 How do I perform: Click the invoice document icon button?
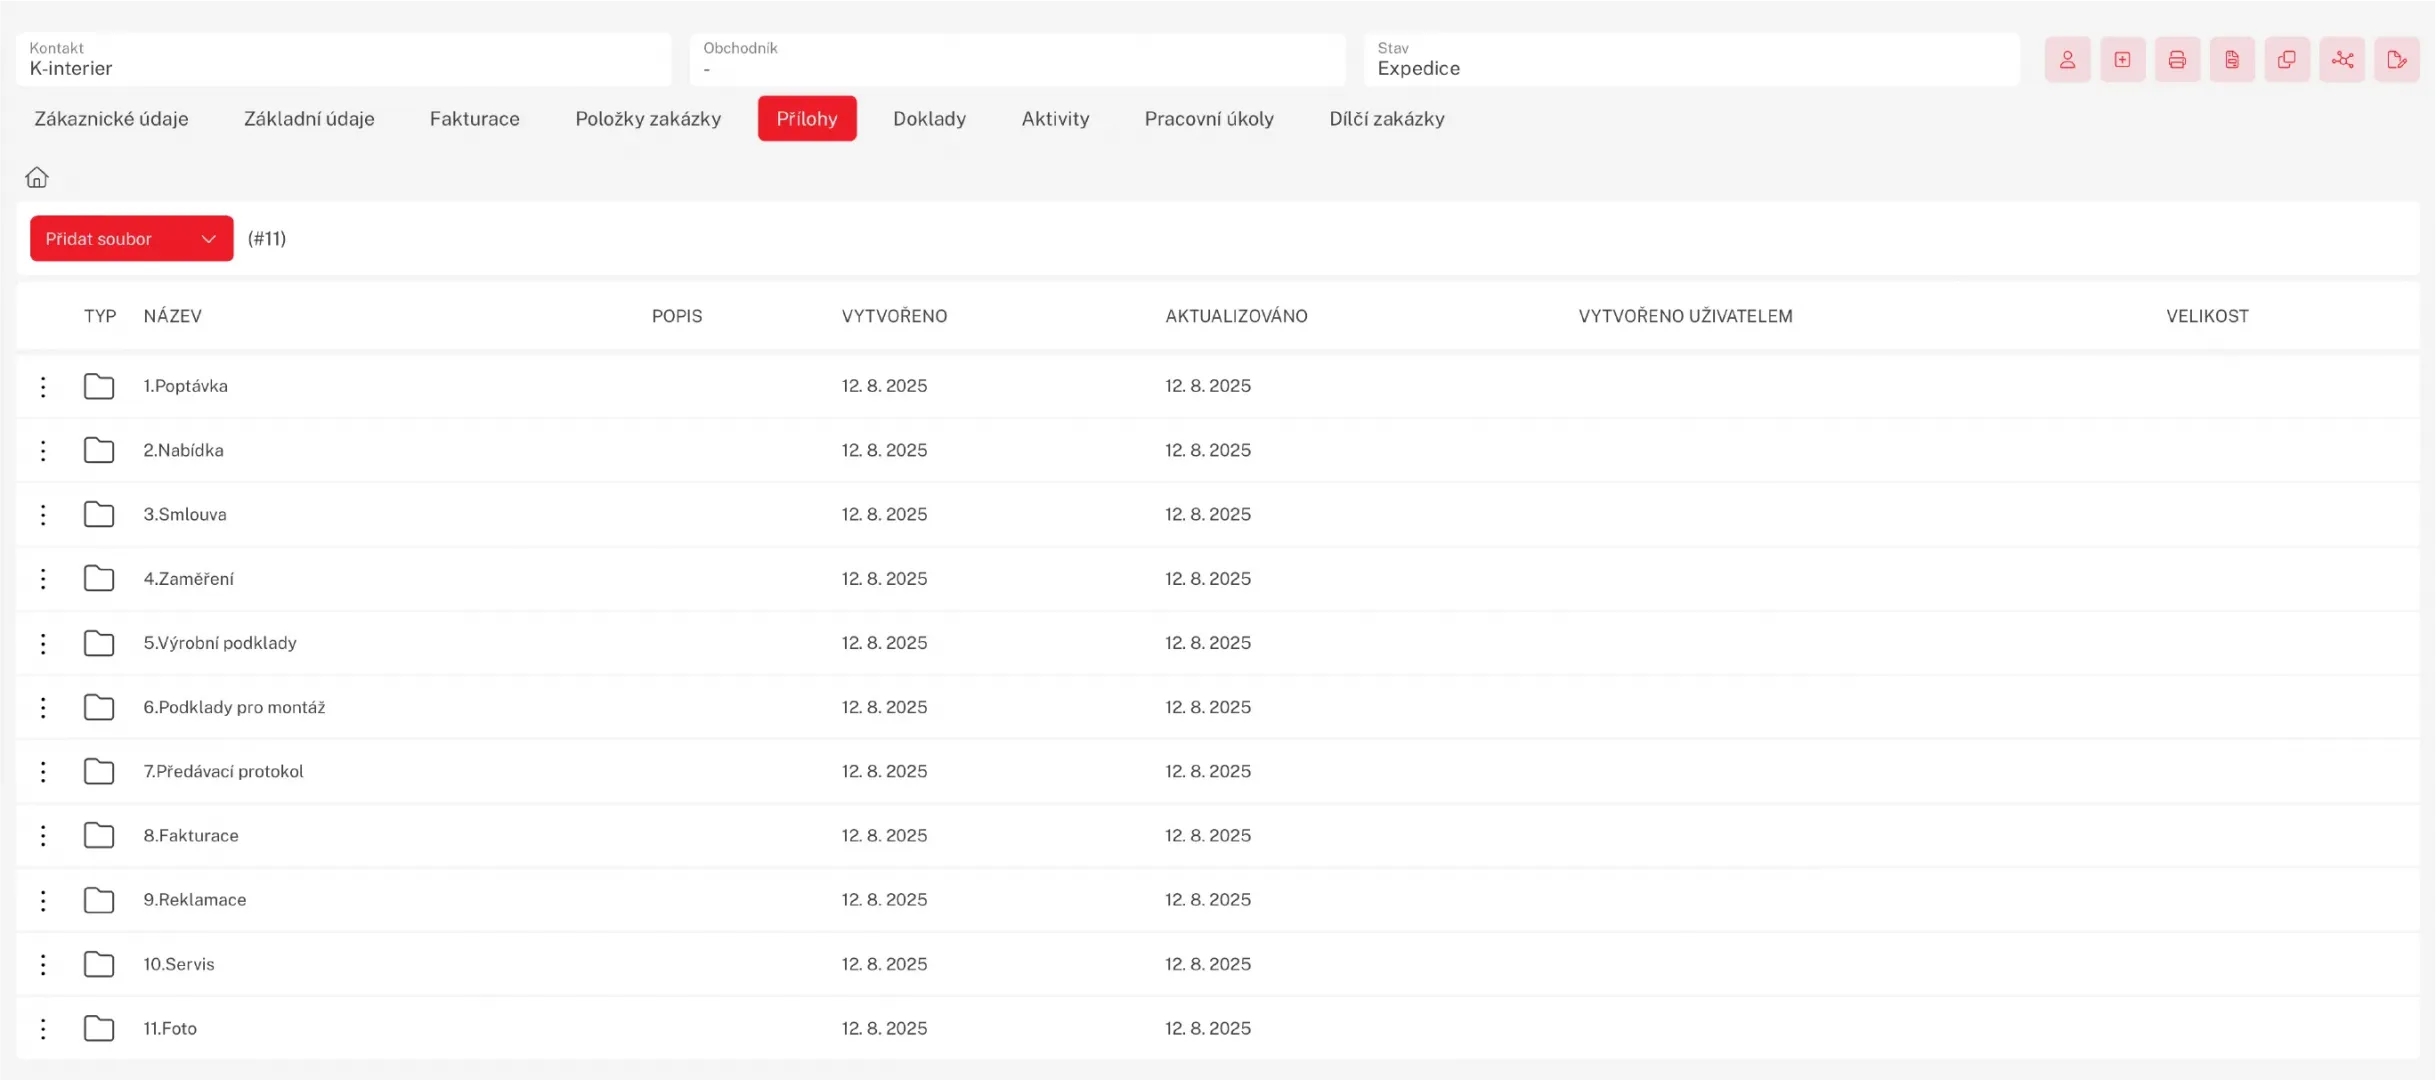[2232, 60]
